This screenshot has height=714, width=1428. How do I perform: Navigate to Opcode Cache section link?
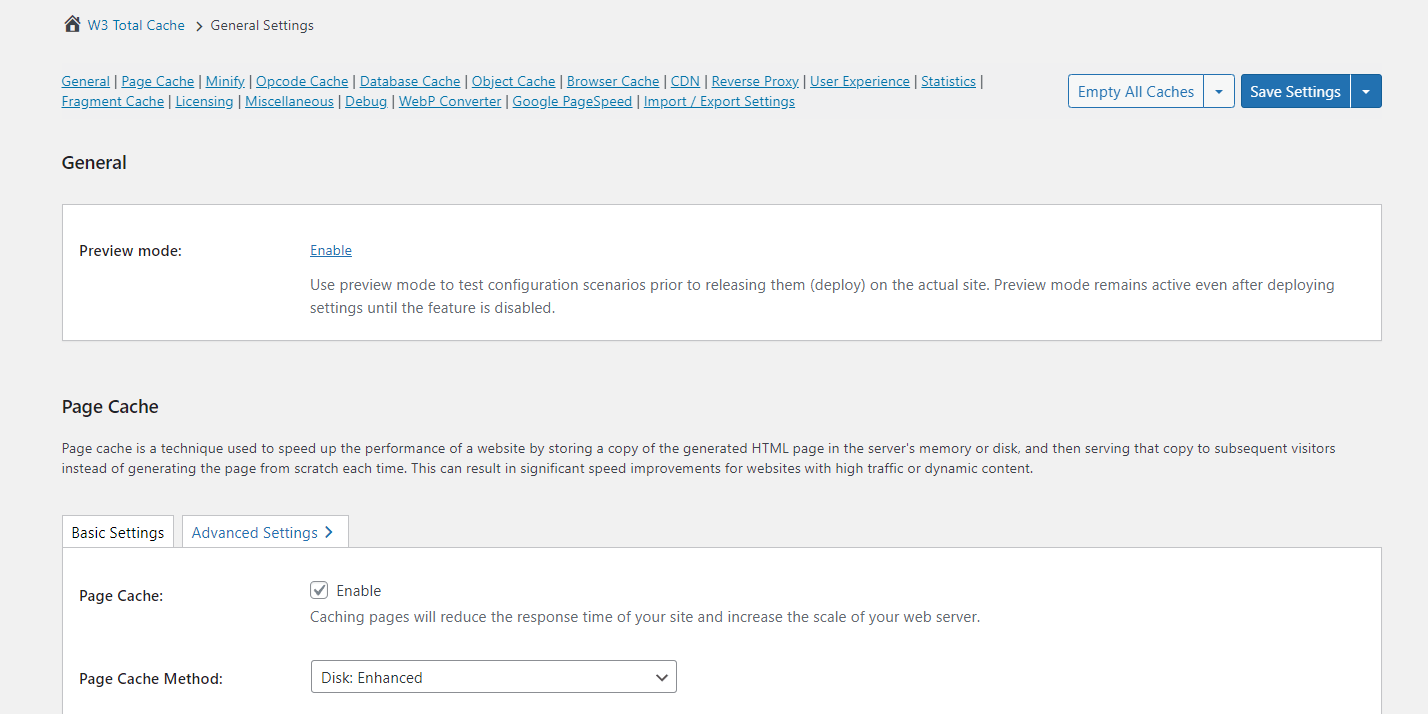coord(302,81)
